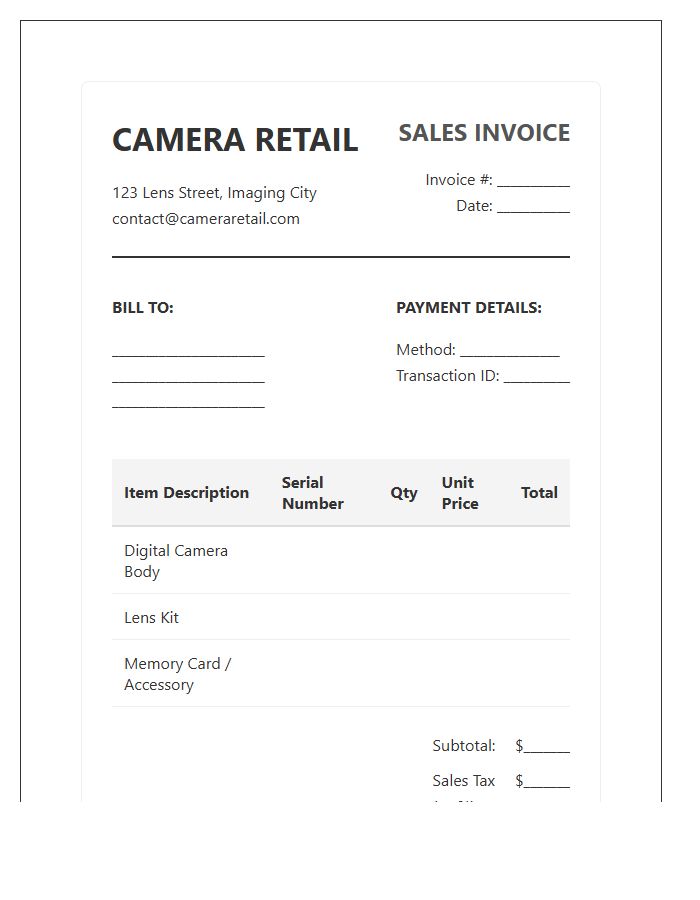Select the Lens Kit row
This screenshot has height=900, width=700.
click(x=341, y=617)
